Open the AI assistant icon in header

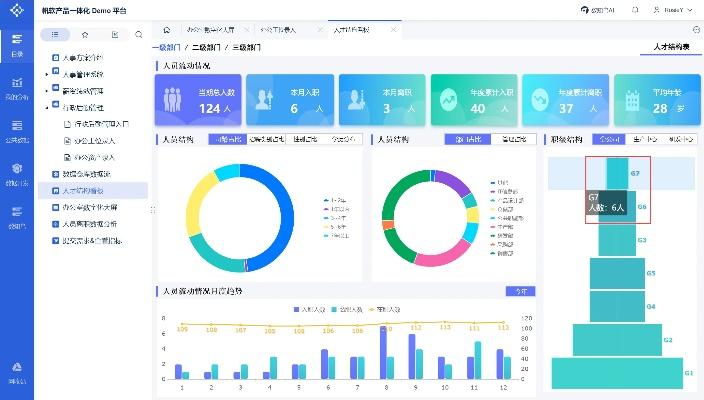point(597,9)
